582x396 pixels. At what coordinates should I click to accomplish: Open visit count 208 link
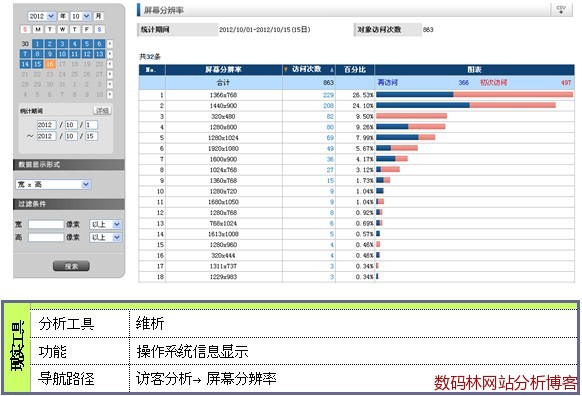(x=328, y=106)
